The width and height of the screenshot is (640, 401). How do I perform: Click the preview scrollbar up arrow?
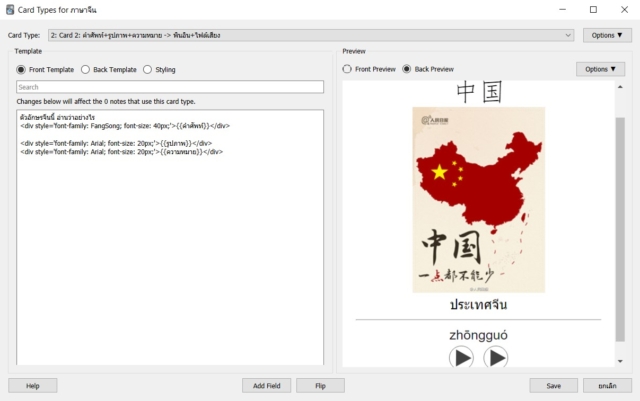tap(620, 87)
